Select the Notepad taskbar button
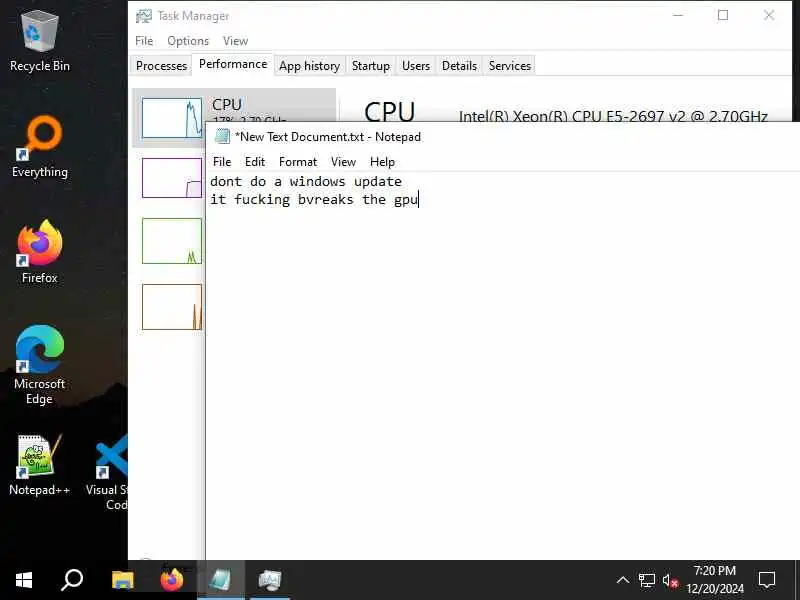 [221, 580]
